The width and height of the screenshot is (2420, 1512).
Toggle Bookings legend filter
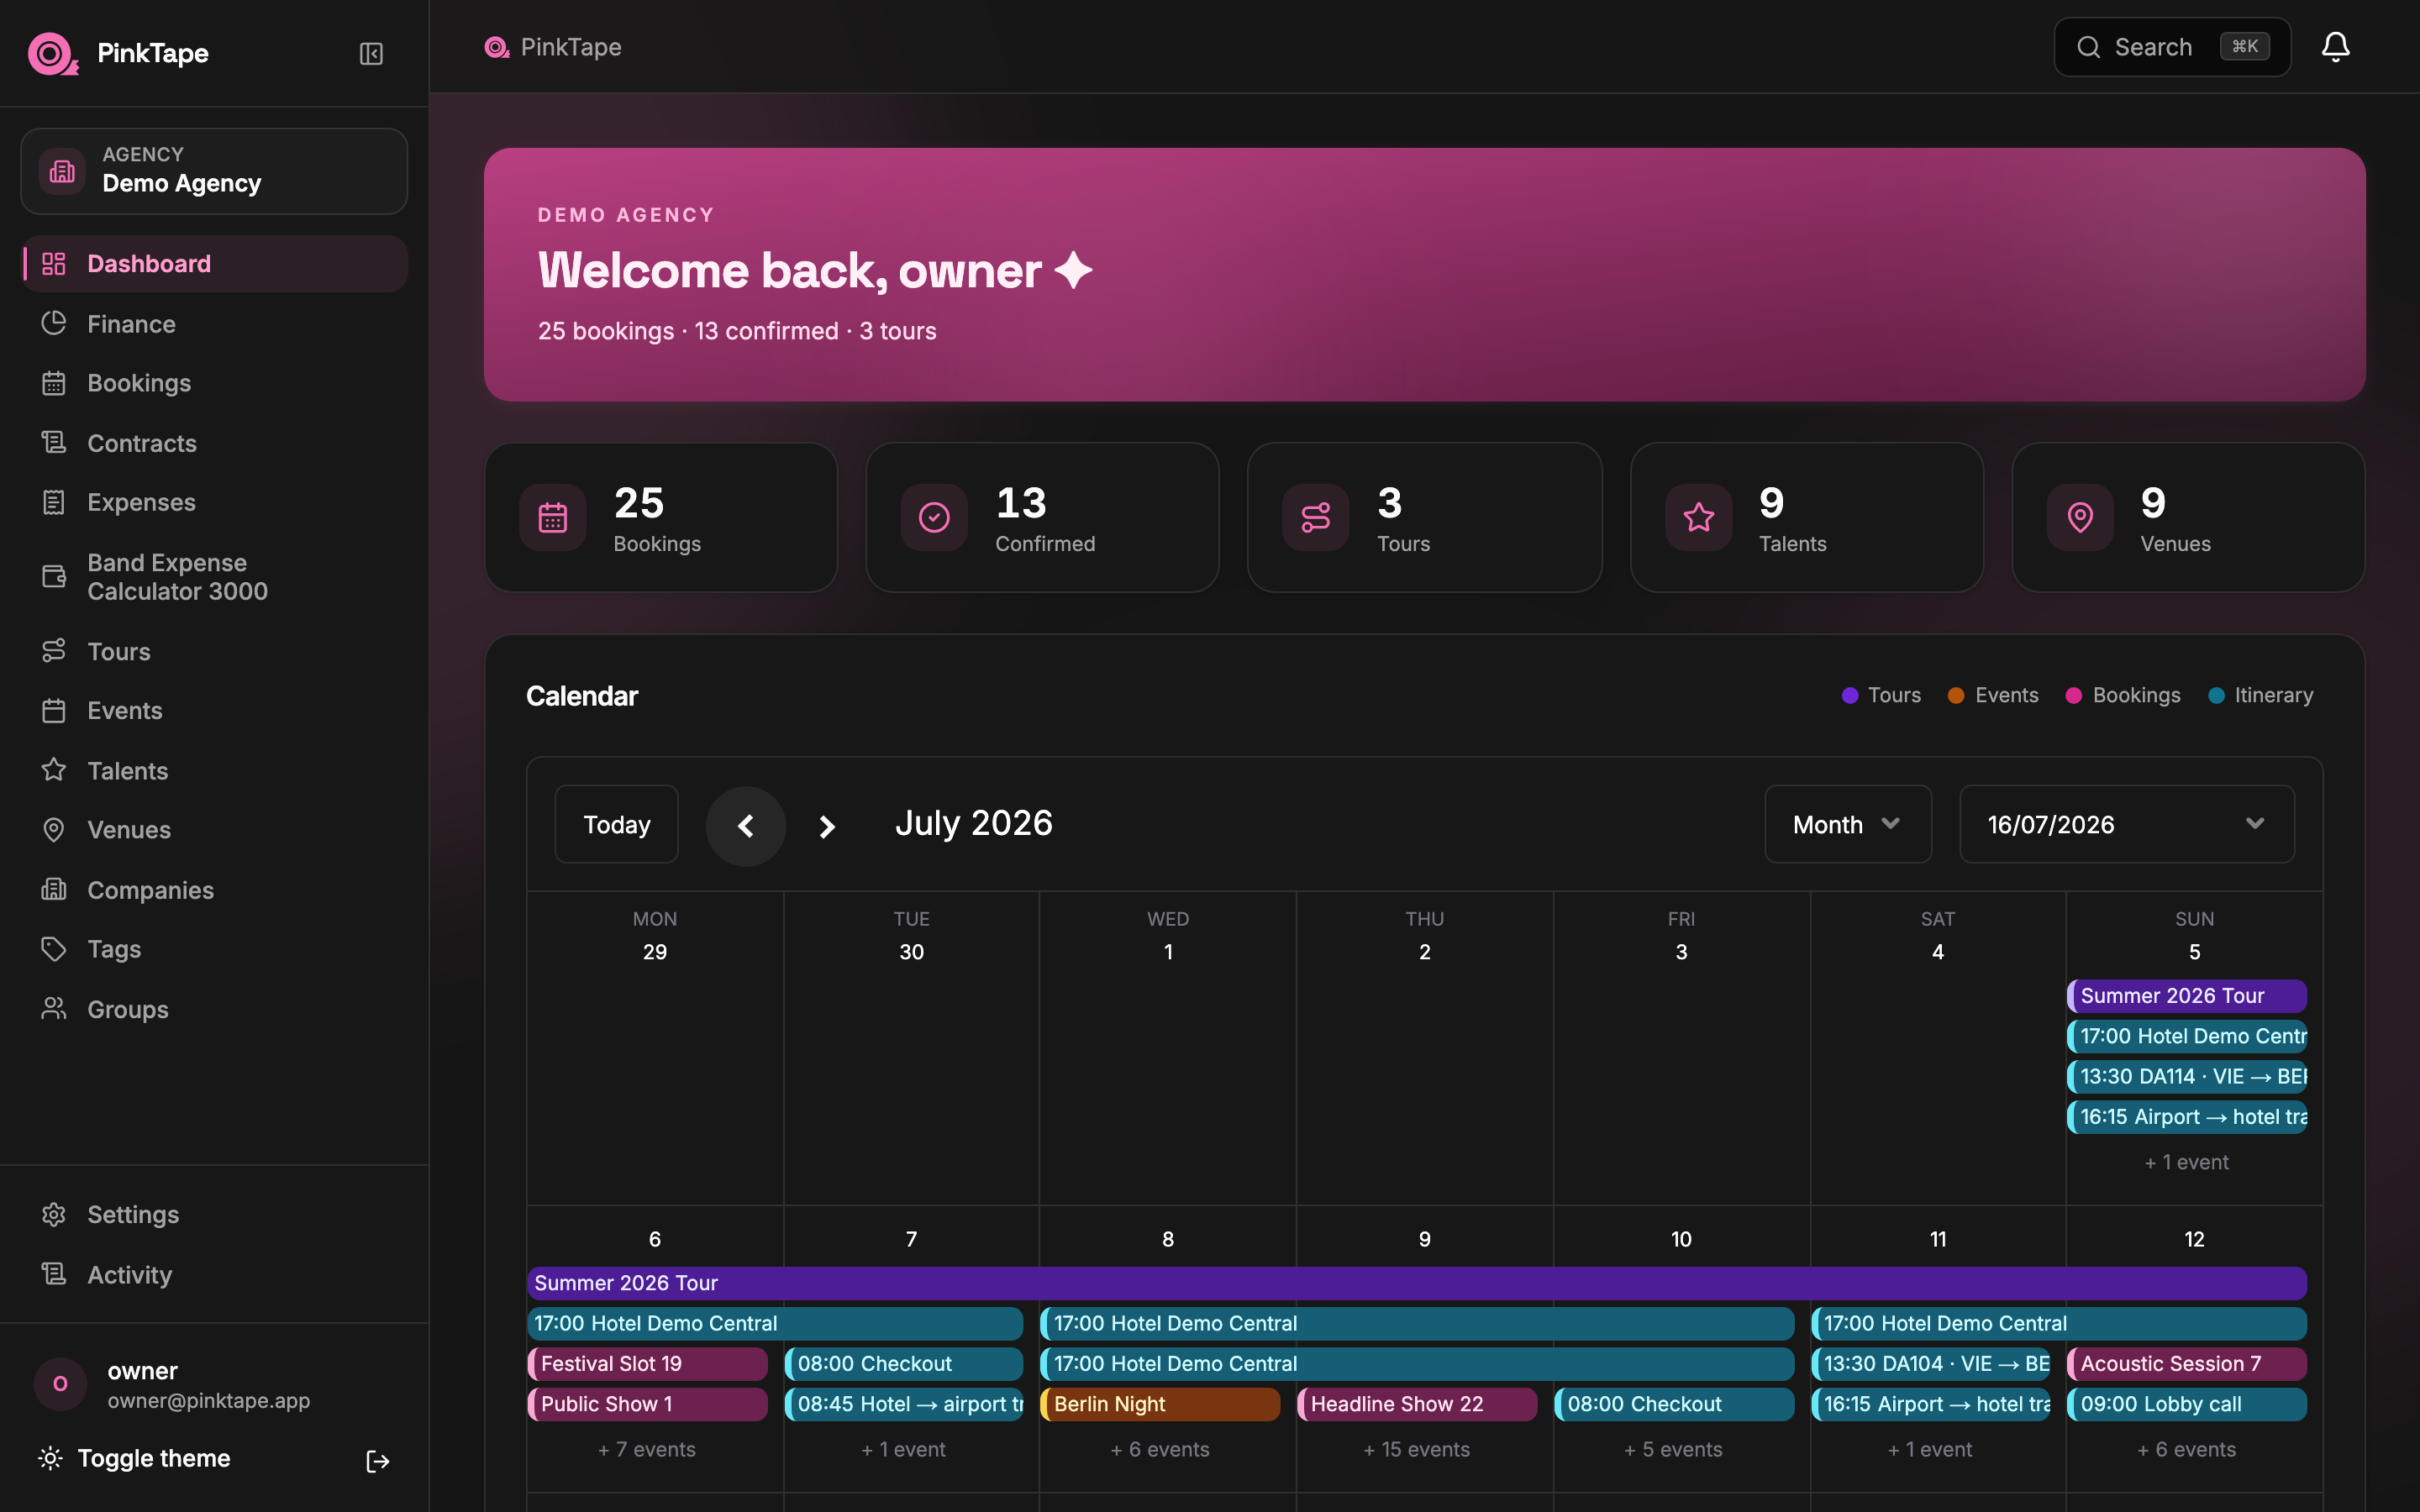(x=2123, y=695)
